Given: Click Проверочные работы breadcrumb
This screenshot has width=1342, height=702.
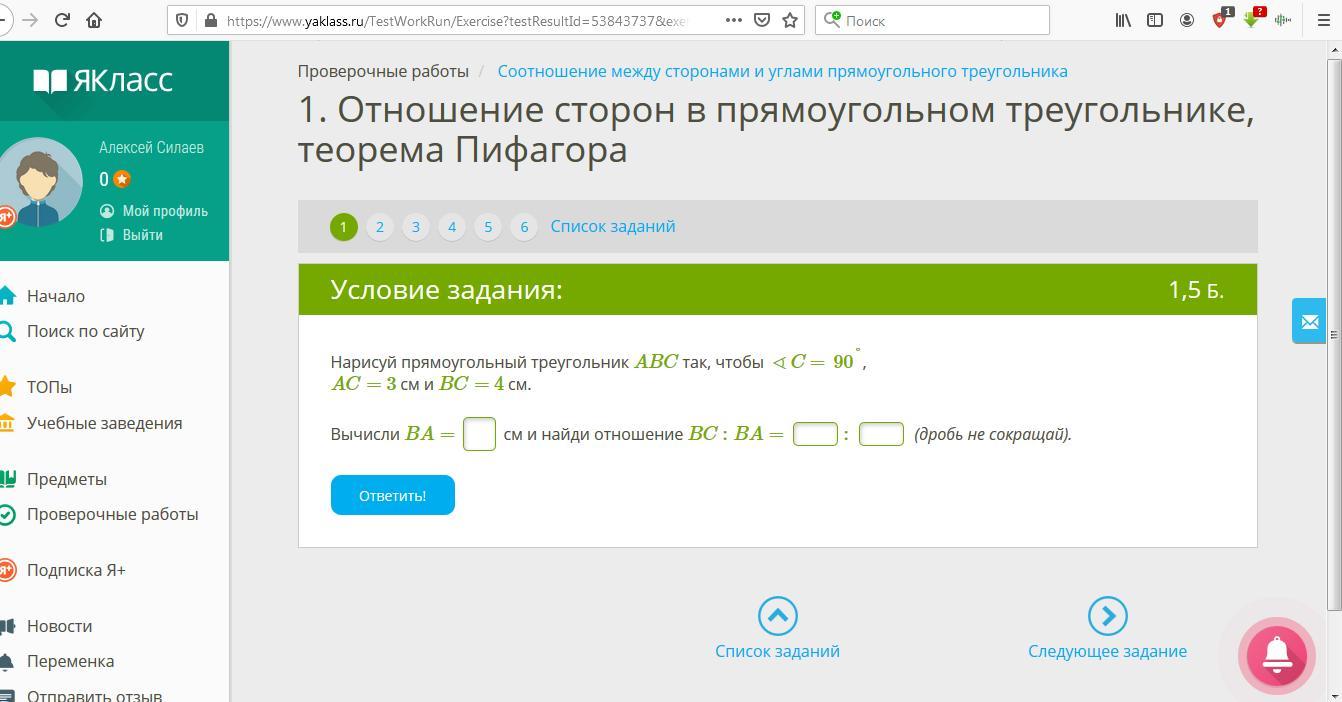Looking at the screenshot, I should (383, 71).
